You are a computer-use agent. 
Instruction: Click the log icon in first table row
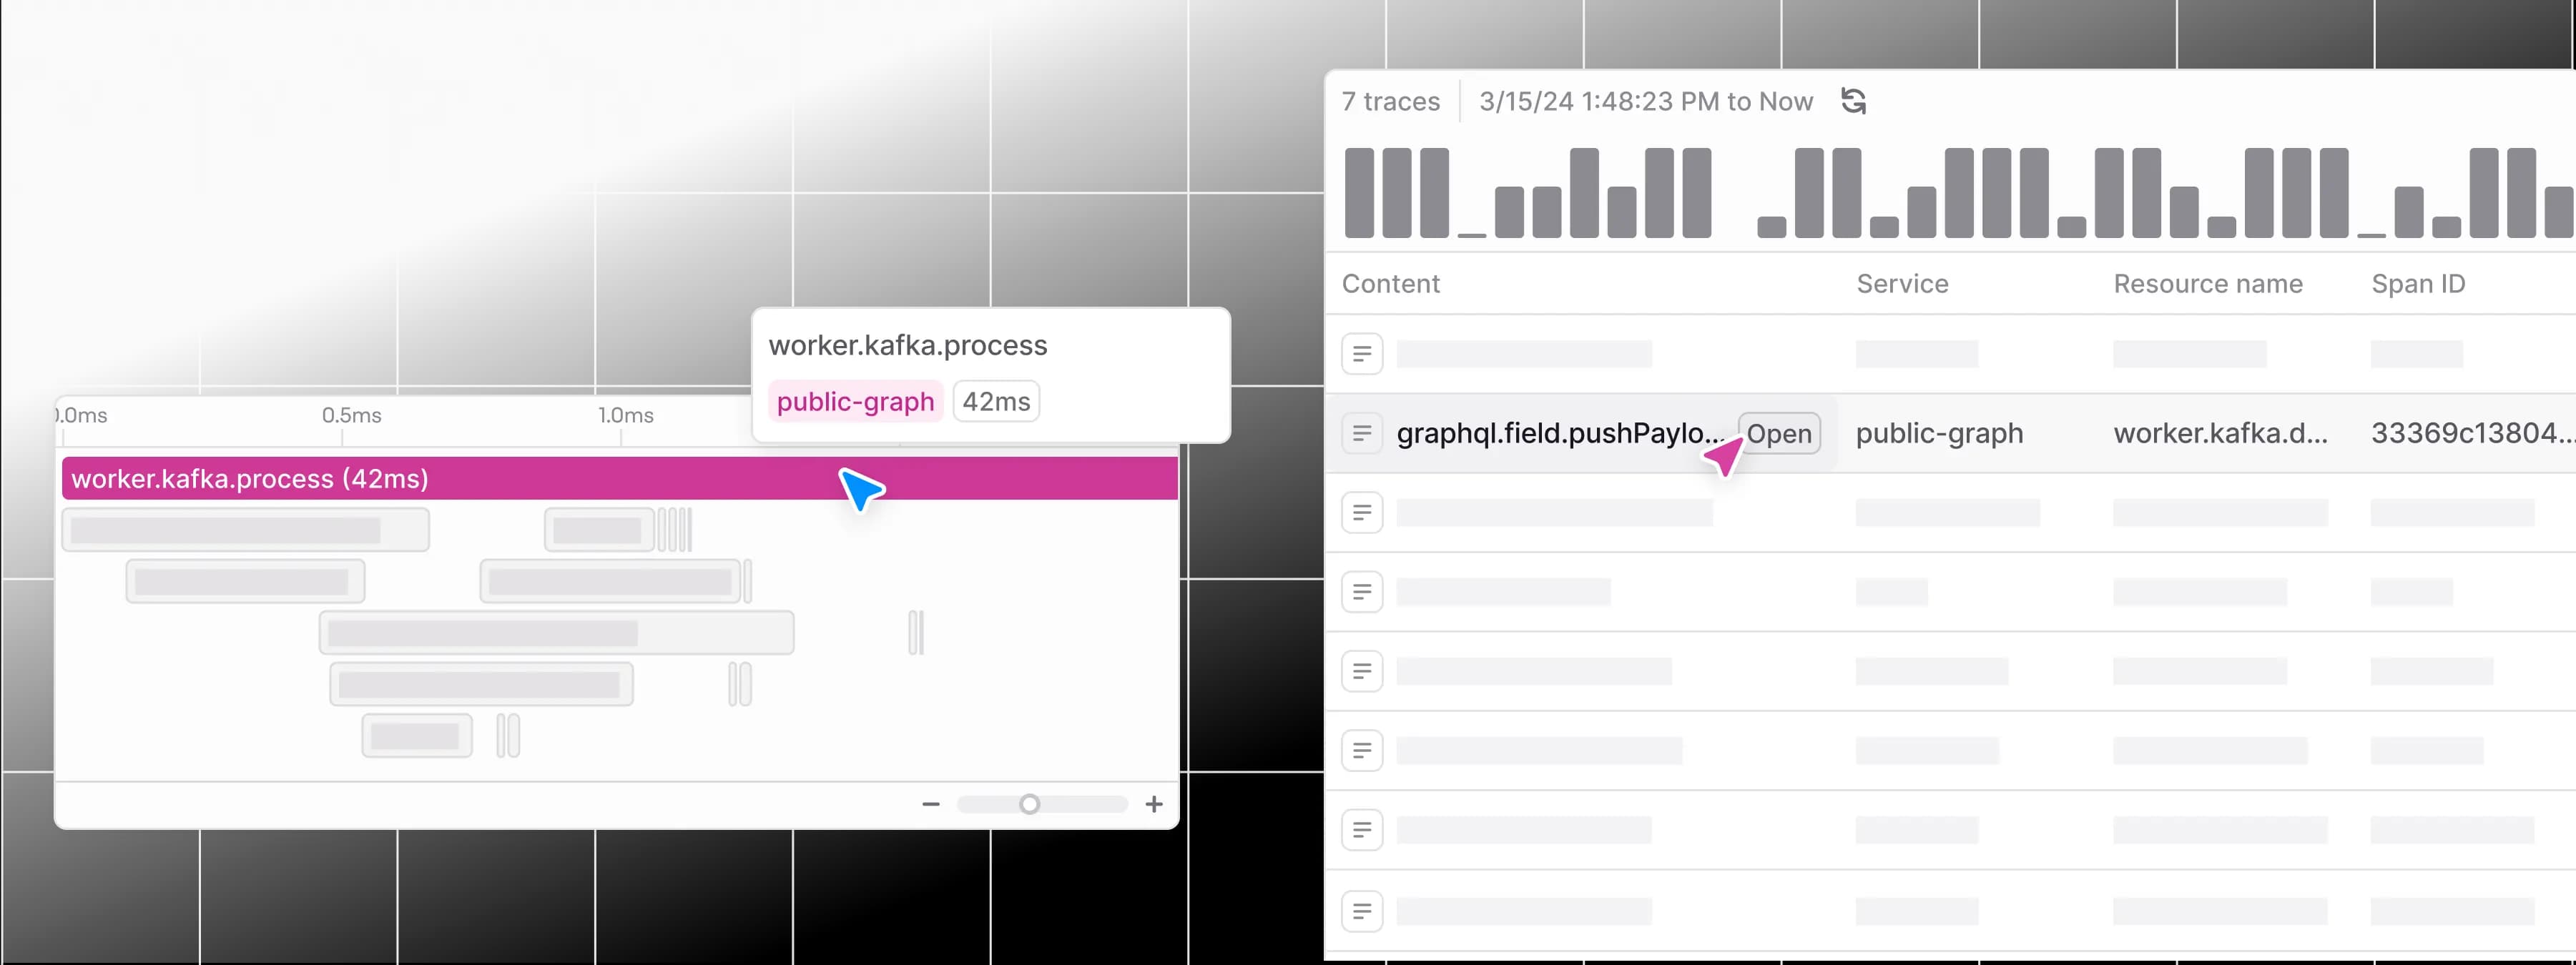(x=1361, y=353)
